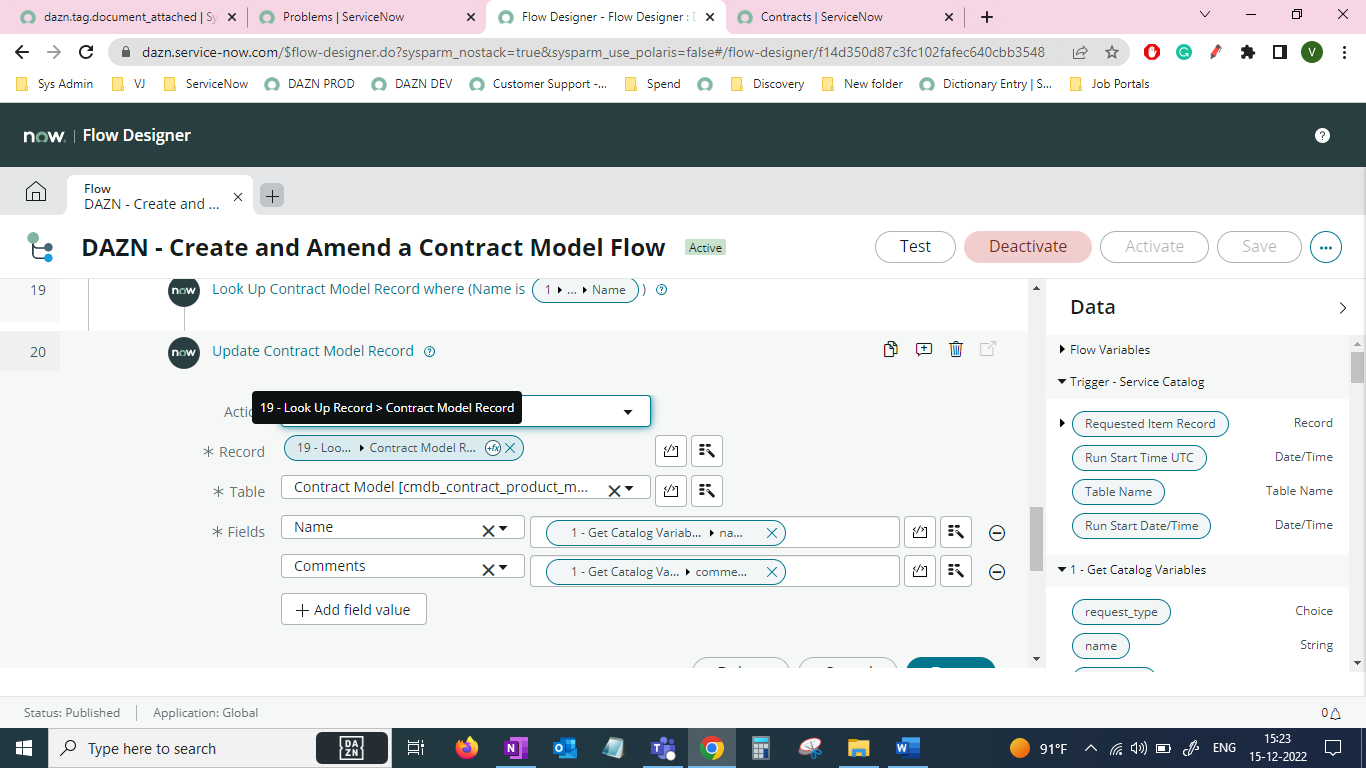Image resolution: width=1366 pixels, height=768 pixels.
Task: Open Outlook from the taskbar
Action: (x=565, y=748)
